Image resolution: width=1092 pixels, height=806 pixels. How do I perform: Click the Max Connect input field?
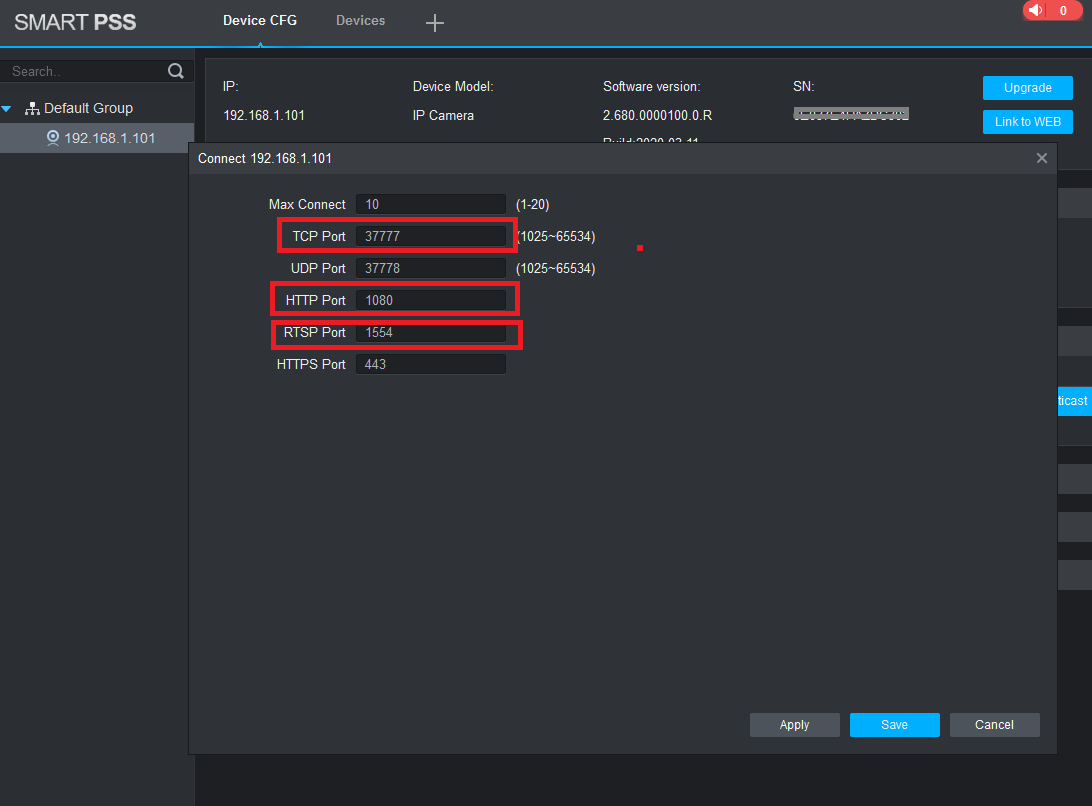[430, 204]
